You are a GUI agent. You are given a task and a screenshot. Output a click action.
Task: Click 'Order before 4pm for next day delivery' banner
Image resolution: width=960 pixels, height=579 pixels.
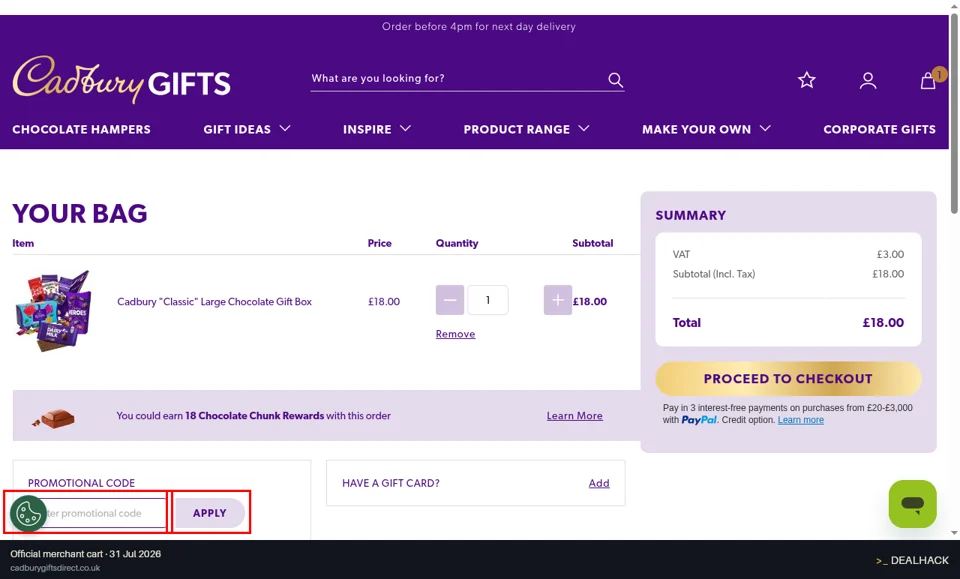pos(479,26)
